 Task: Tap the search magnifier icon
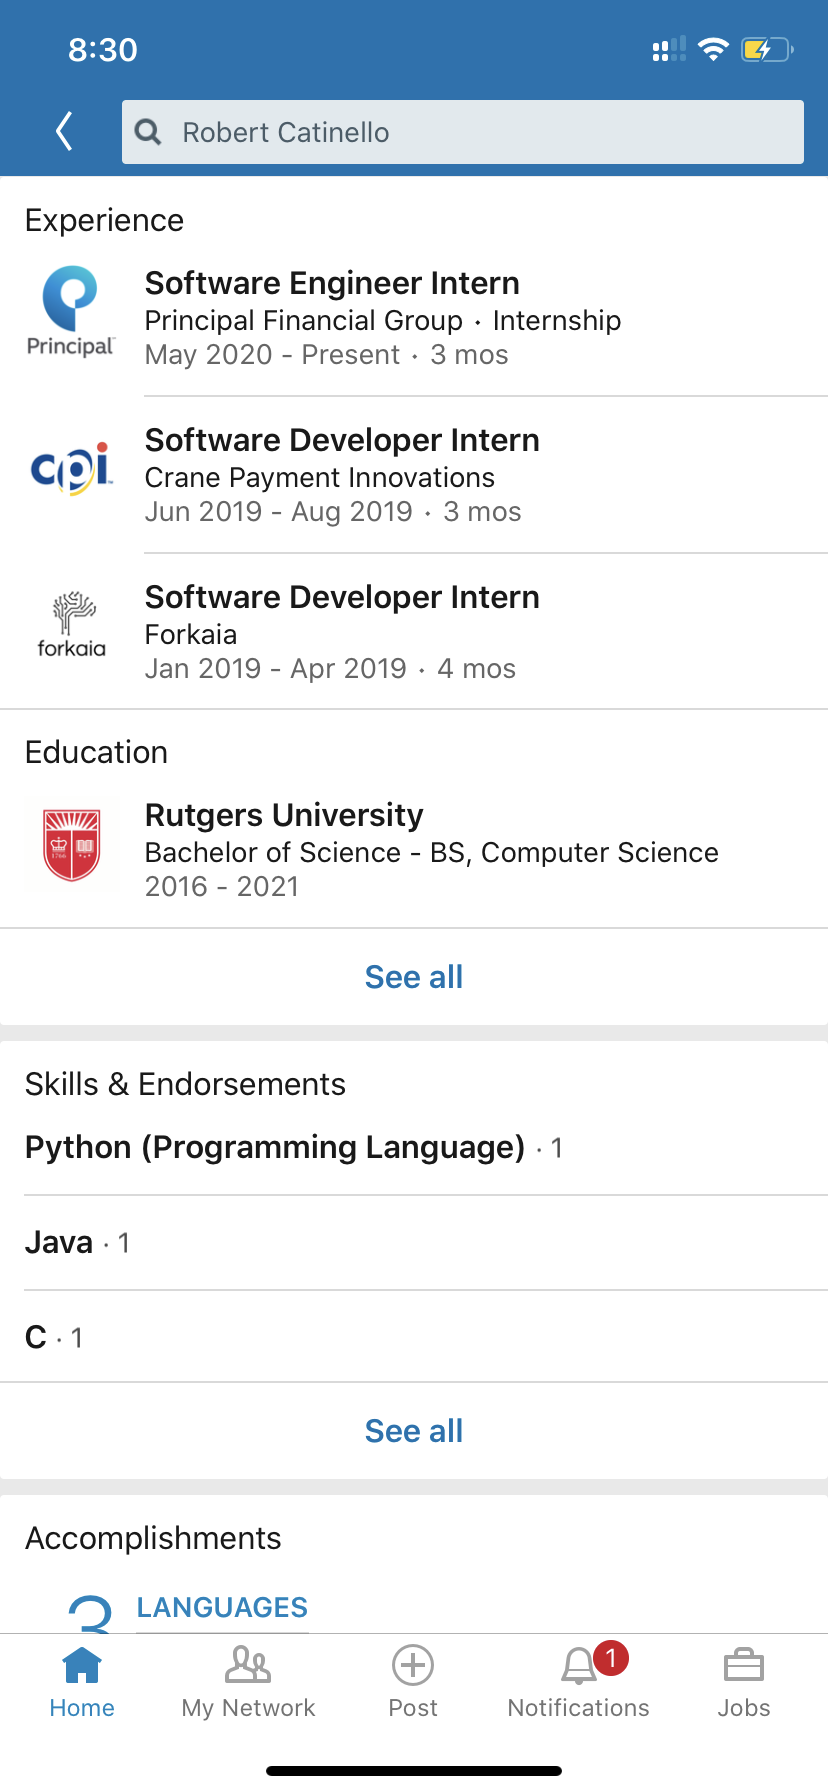pos(148,131)
